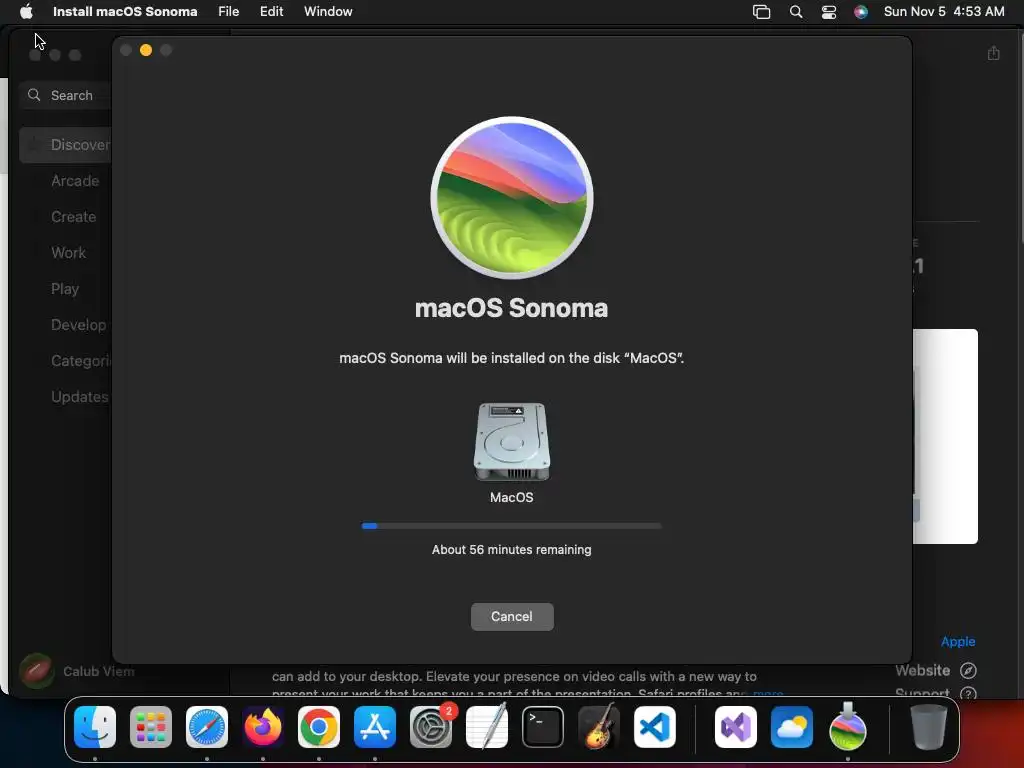Screen dimensions: 1024x768
Task: Open the Install macOS Sonoma app menu
Action: [x=125, y=11]
